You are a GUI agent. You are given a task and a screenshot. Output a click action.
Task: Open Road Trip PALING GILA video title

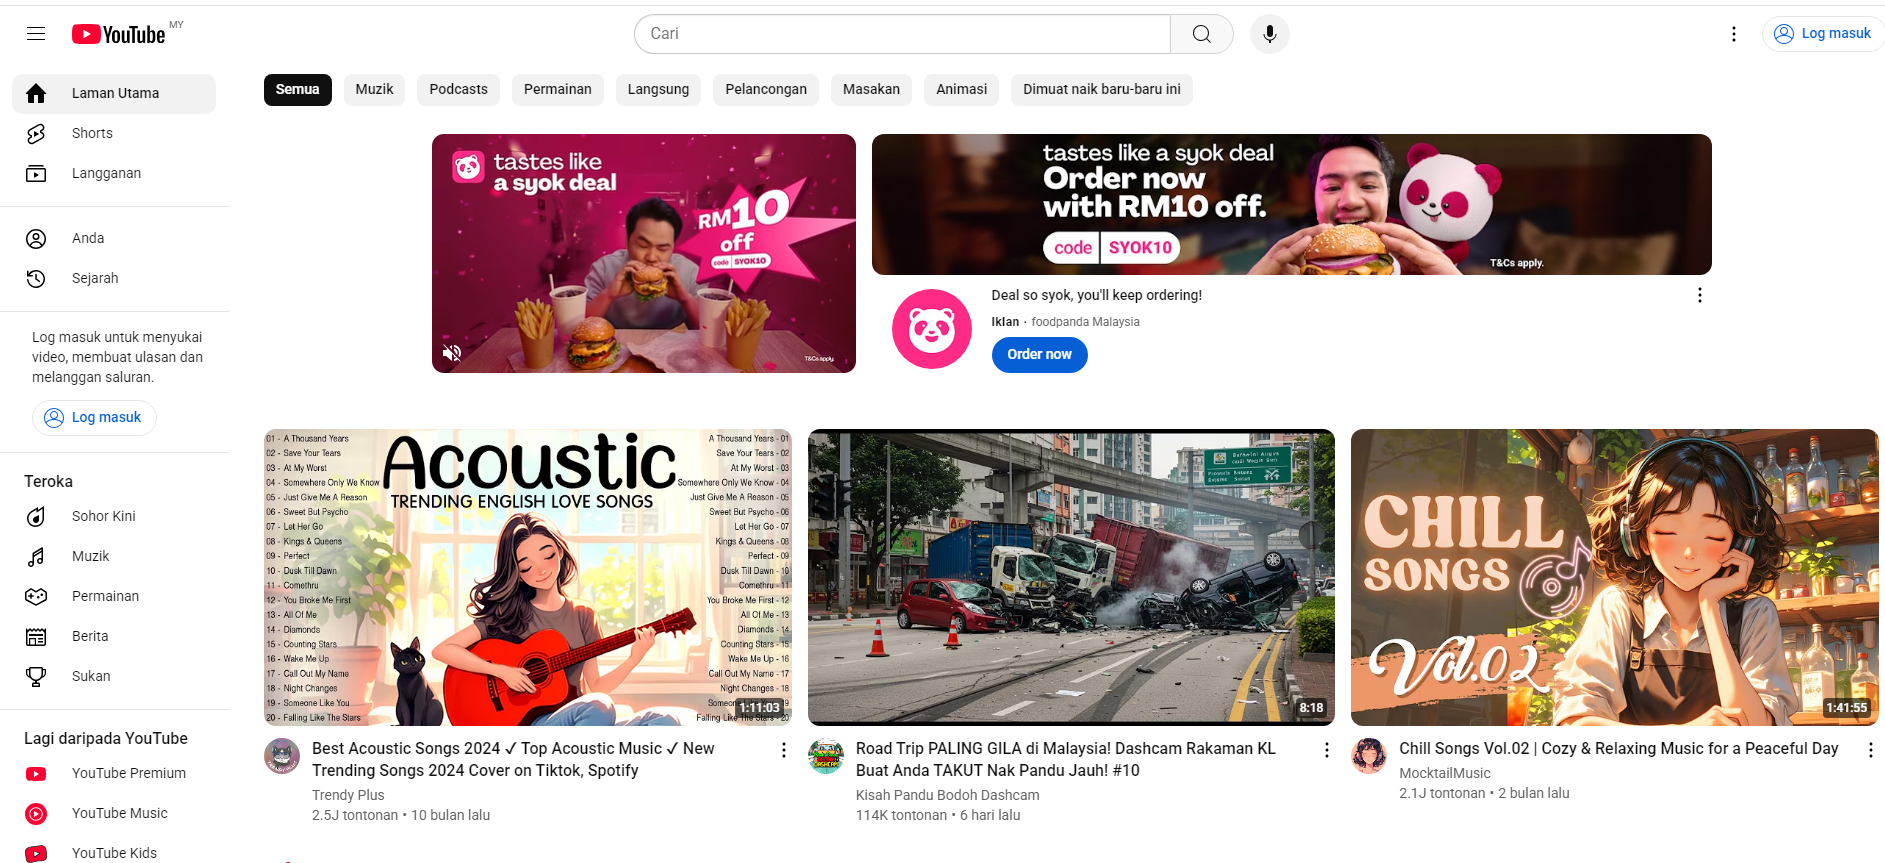1066,759
